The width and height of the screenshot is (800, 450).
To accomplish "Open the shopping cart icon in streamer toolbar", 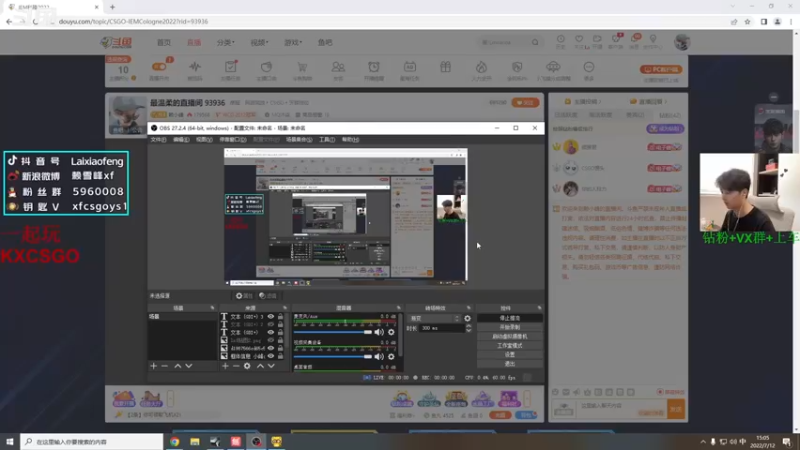I will pyautogui.click(x=302, y=67).
